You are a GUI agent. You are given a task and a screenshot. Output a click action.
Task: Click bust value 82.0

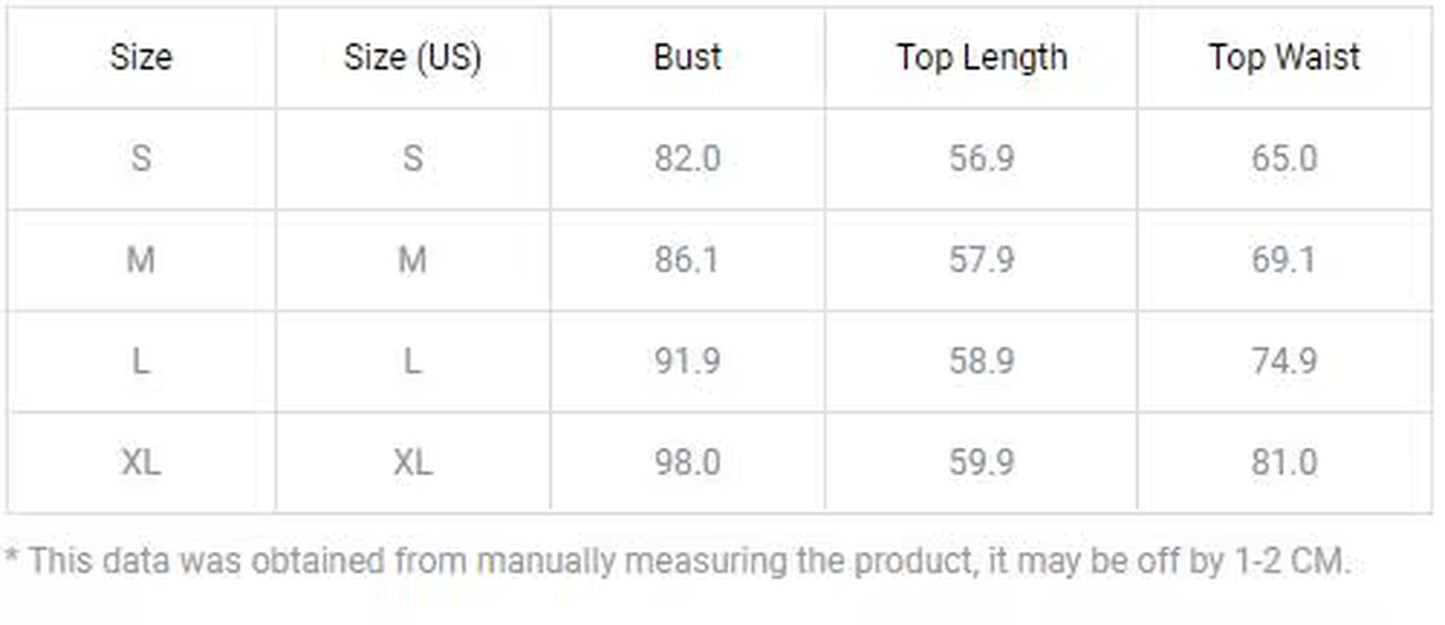(687, 158)
